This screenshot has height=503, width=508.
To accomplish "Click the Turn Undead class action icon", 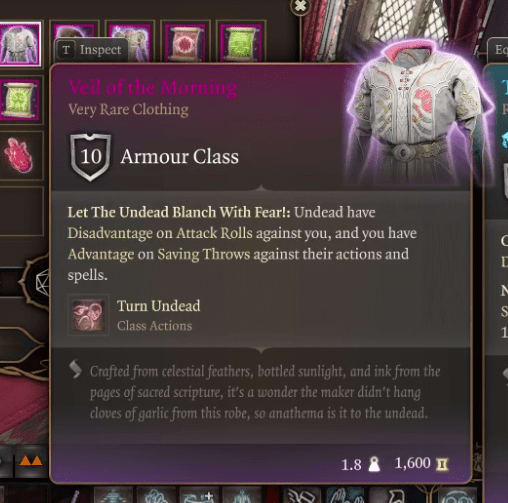I will [88, 315].
